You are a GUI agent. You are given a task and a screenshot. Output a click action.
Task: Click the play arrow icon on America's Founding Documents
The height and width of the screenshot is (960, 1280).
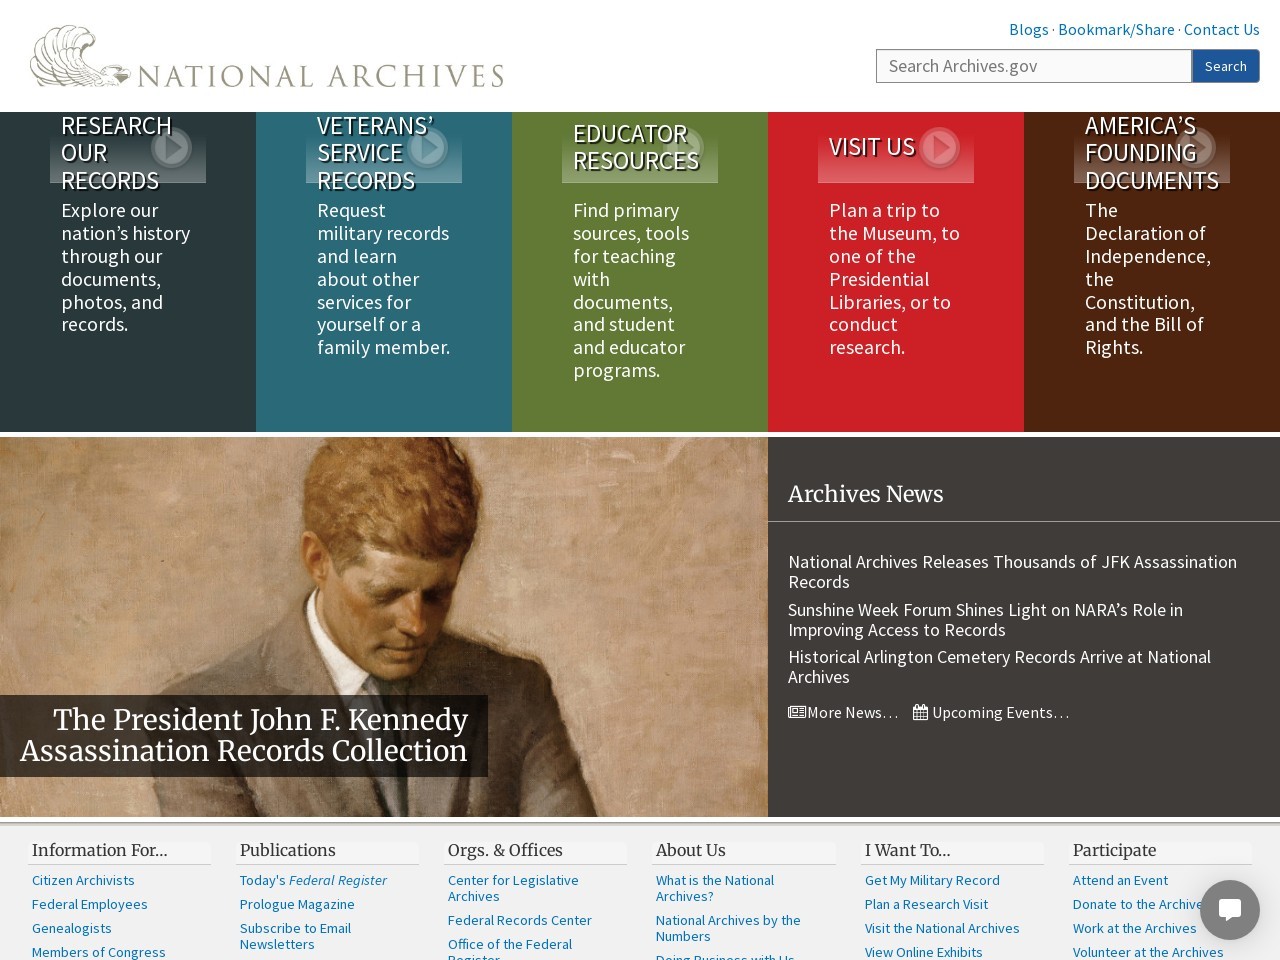click(1195, 147)
